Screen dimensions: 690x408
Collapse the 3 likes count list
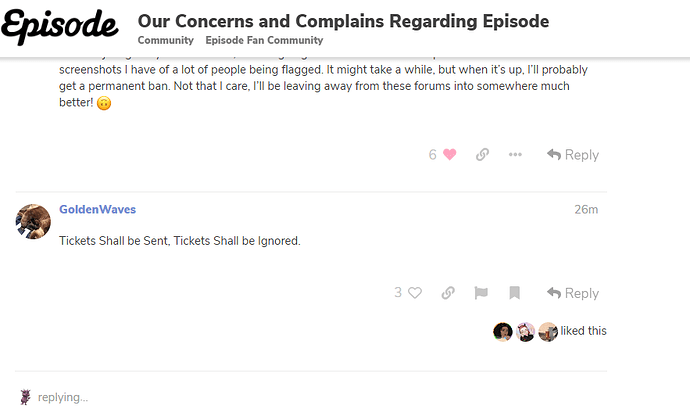pos(398,293)
